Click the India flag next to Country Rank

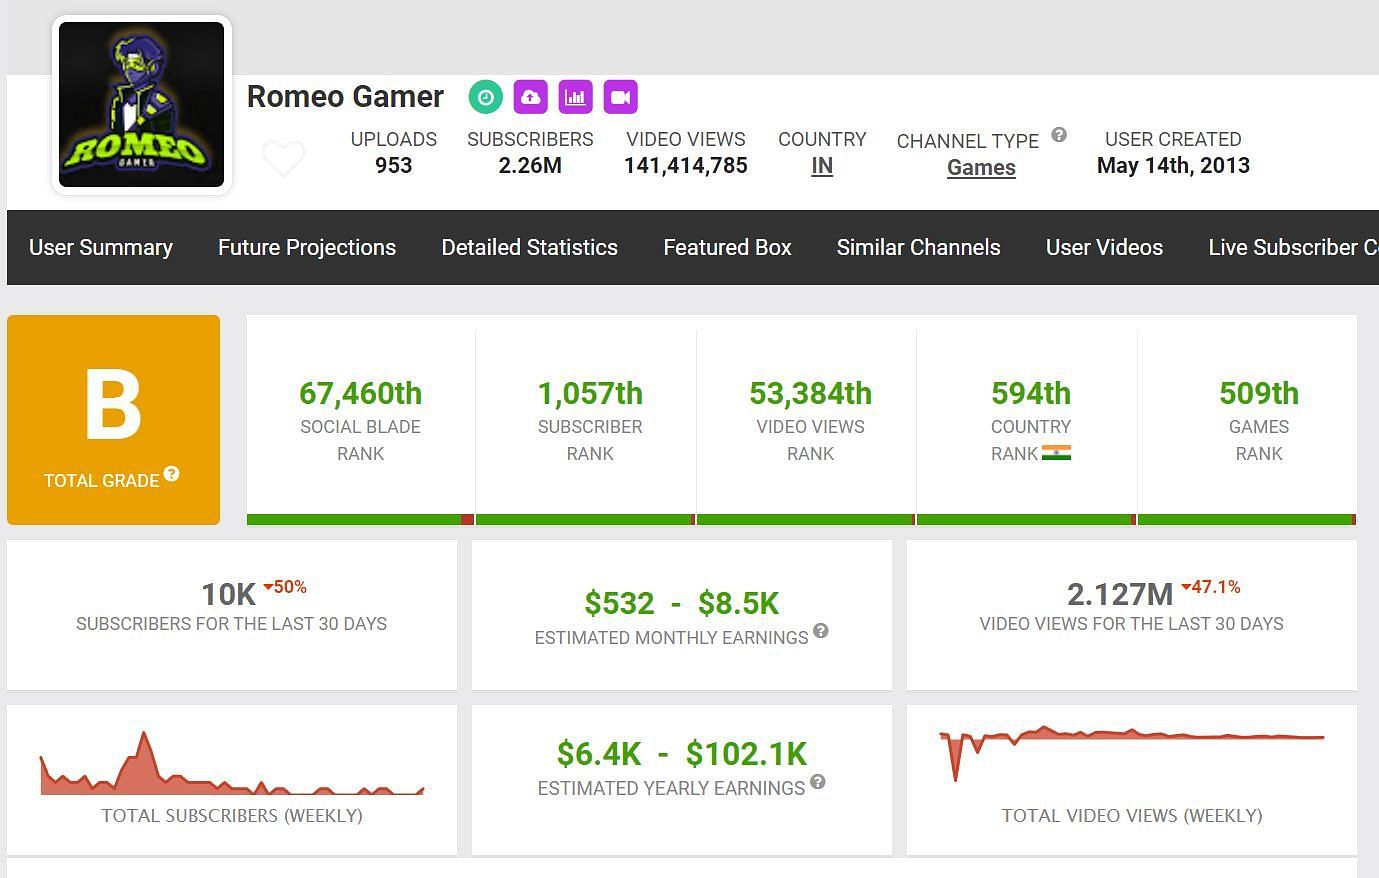tap(1056, 453)
